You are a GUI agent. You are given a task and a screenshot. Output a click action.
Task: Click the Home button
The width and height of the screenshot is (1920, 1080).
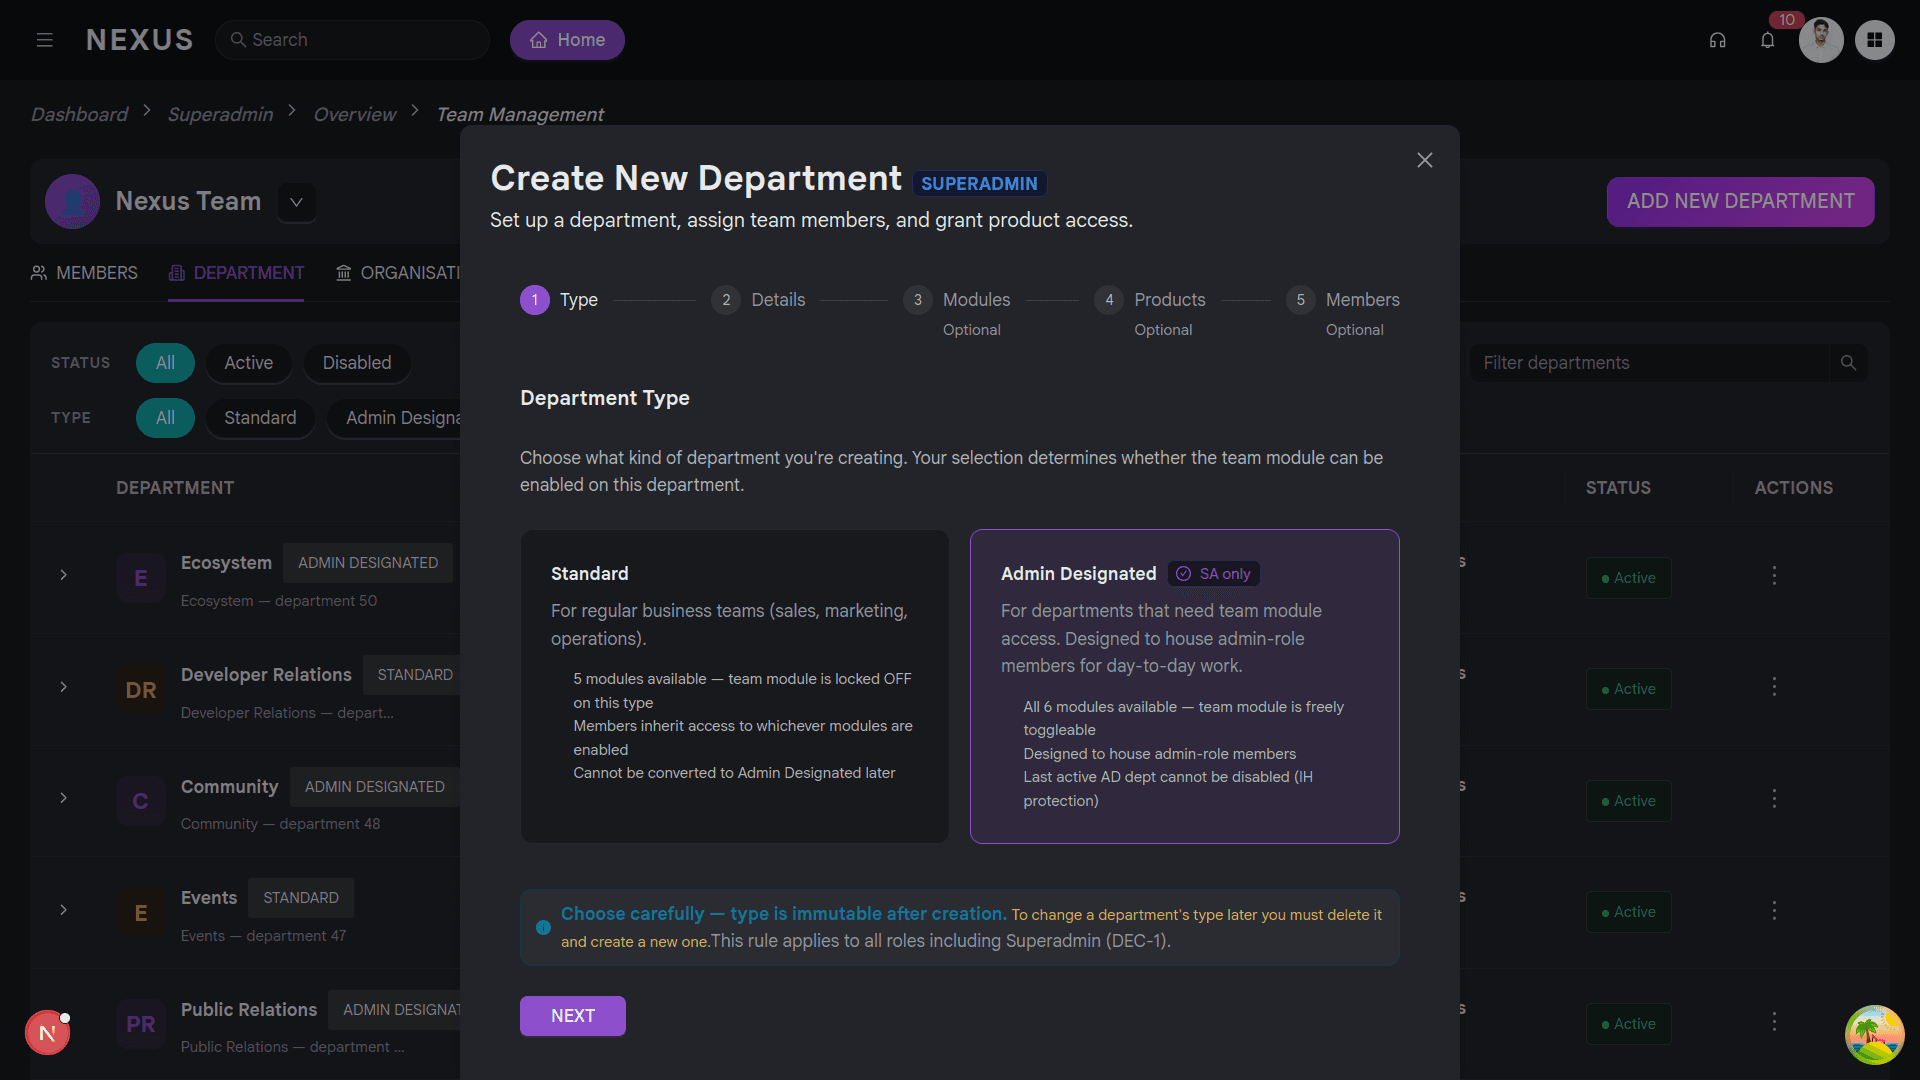pyautogui.click(x=567, y=40)
